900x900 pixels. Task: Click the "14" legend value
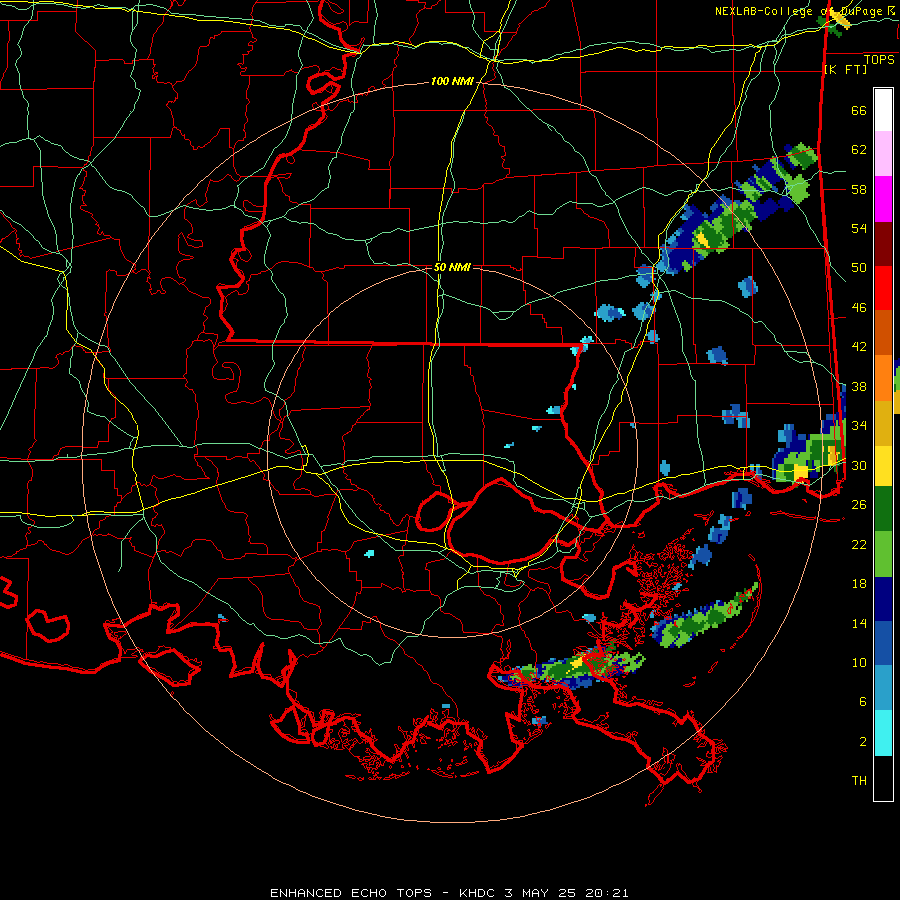coord(859,623)
